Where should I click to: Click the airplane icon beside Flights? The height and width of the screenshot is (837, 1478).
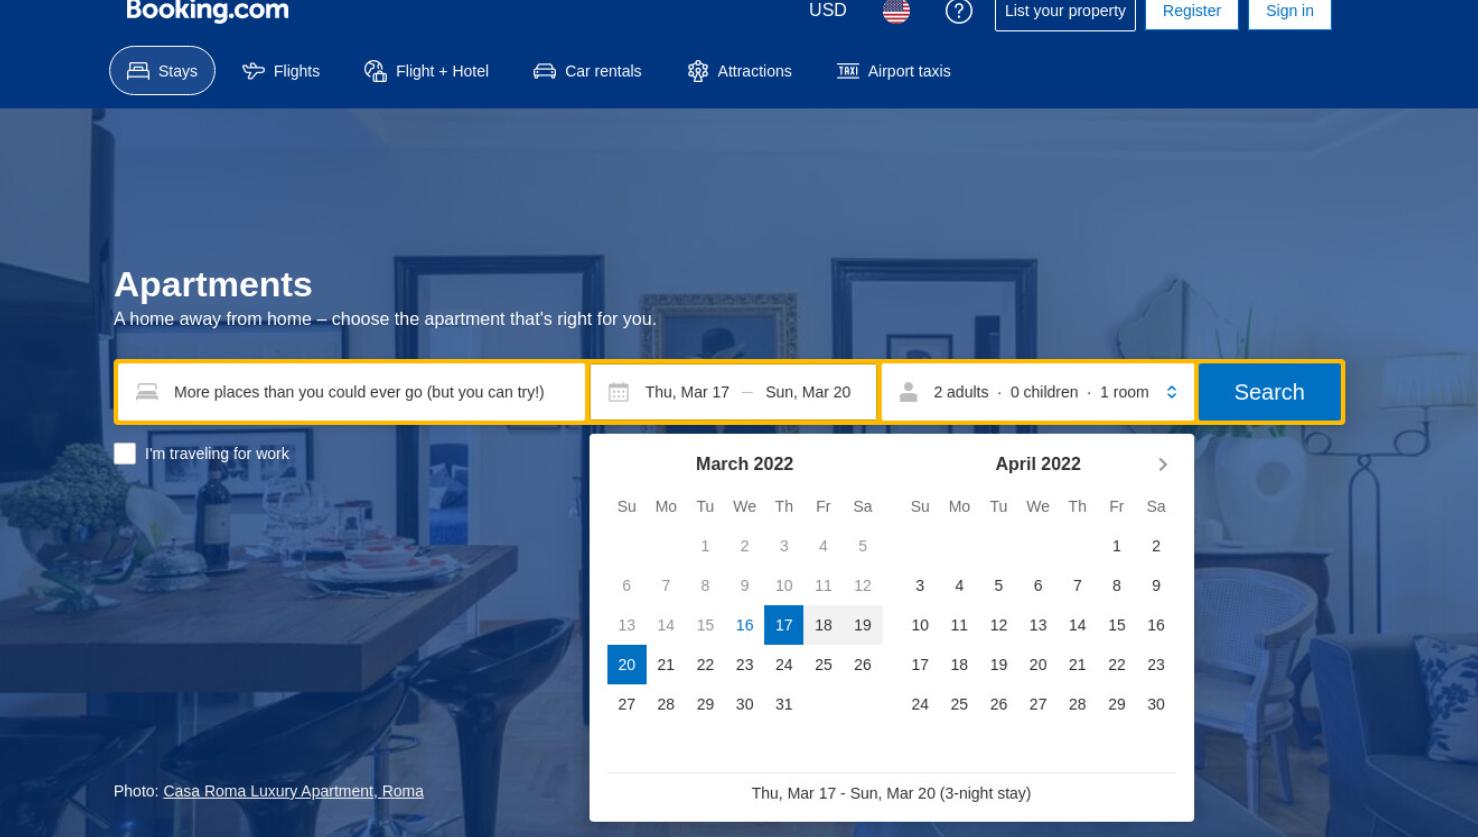[253, 71]
